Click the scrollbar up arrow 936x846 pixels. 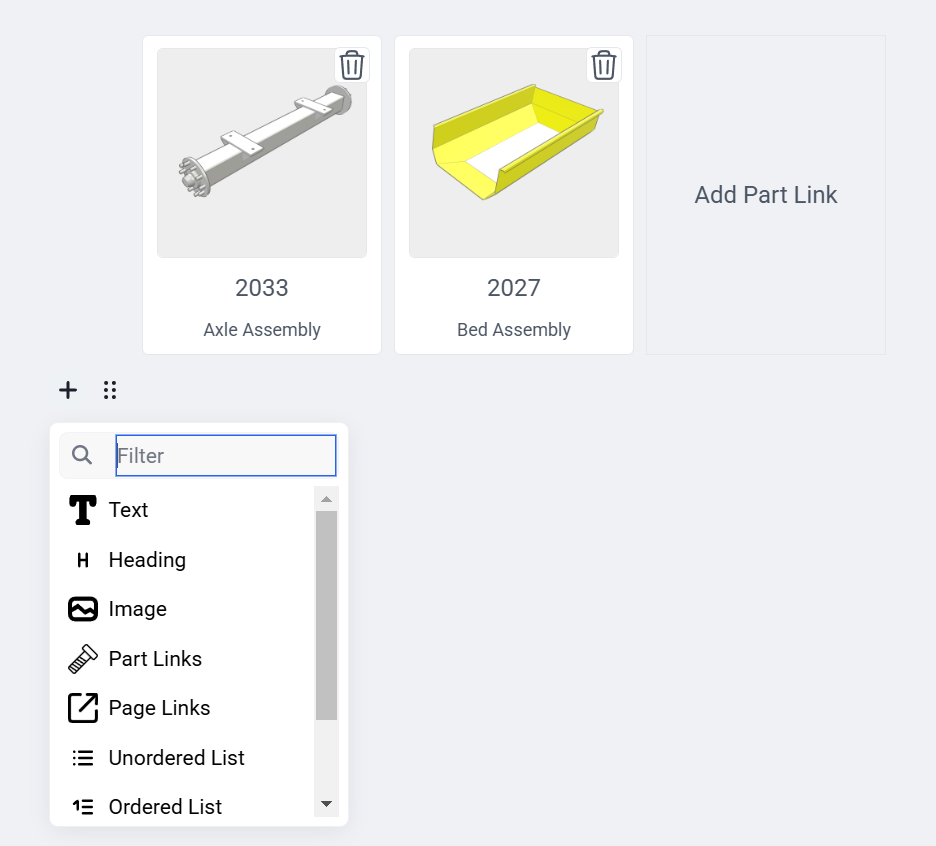326,498
